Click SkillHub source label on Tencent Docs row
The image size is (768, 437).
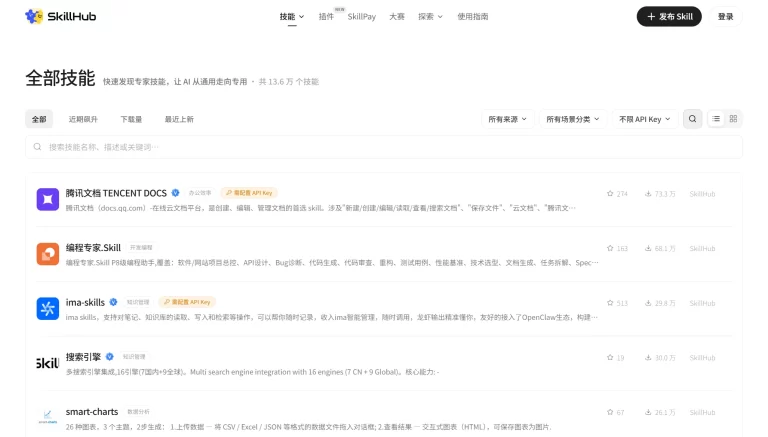(x=702, y=194)
